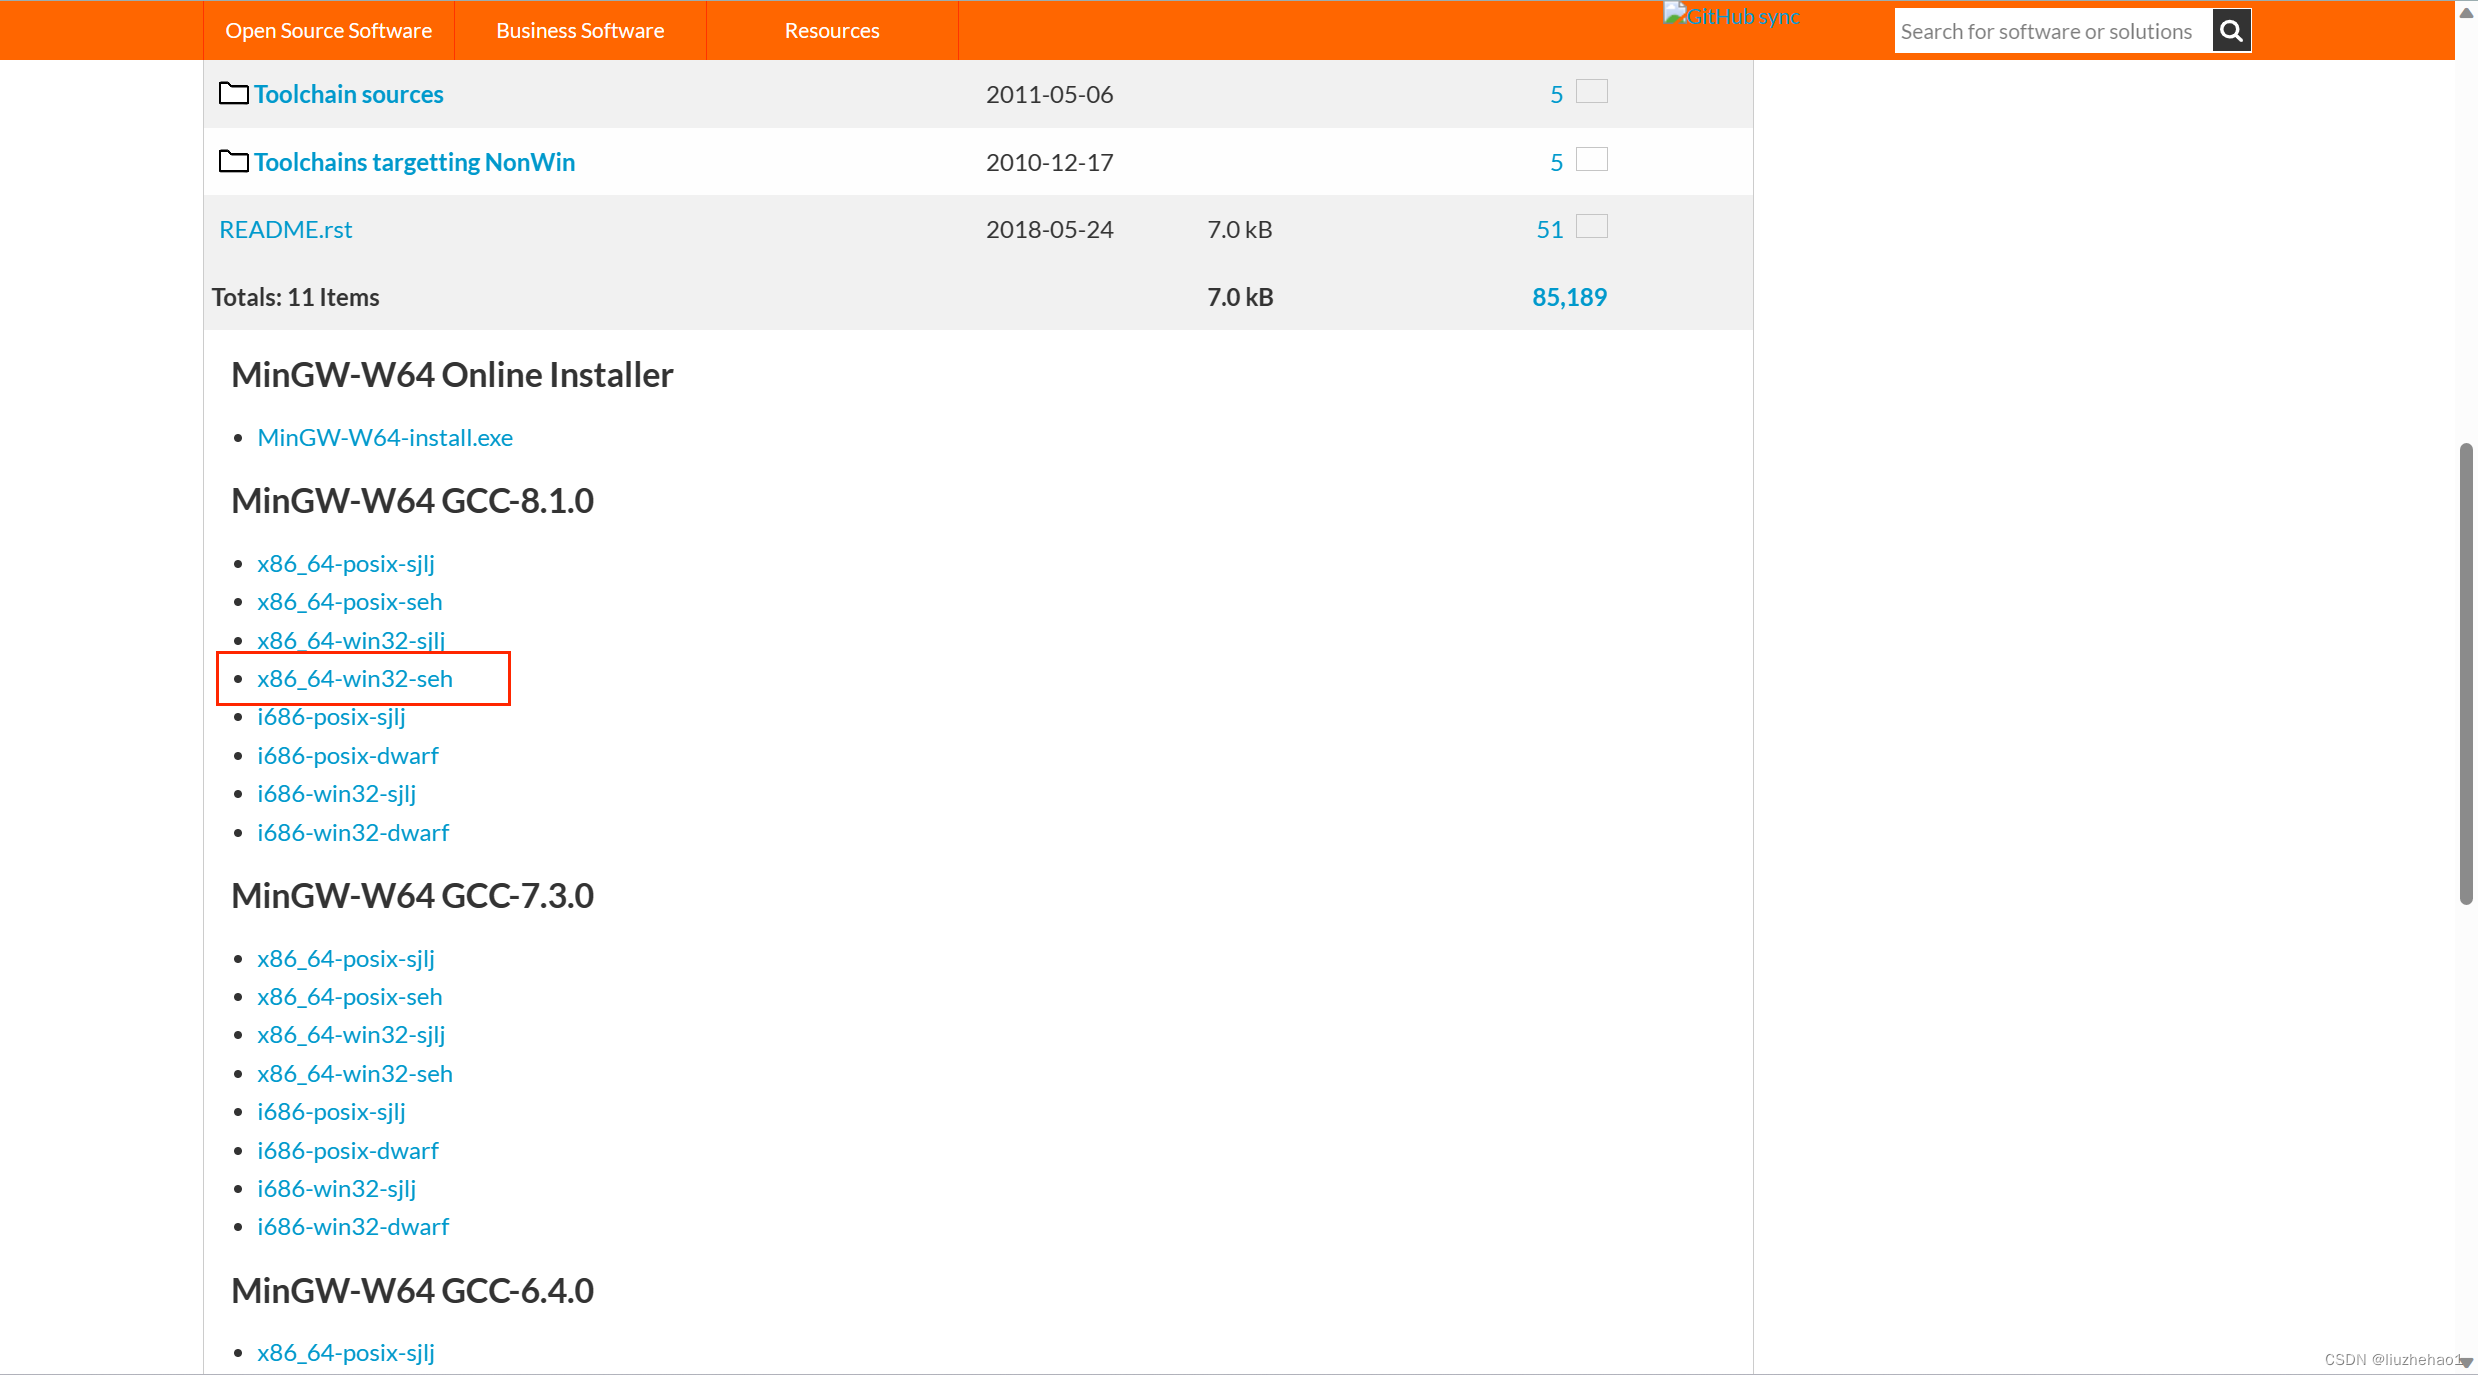Open the Open Source Software menu
This screenshot has width=2478, height=1375.
328,31
